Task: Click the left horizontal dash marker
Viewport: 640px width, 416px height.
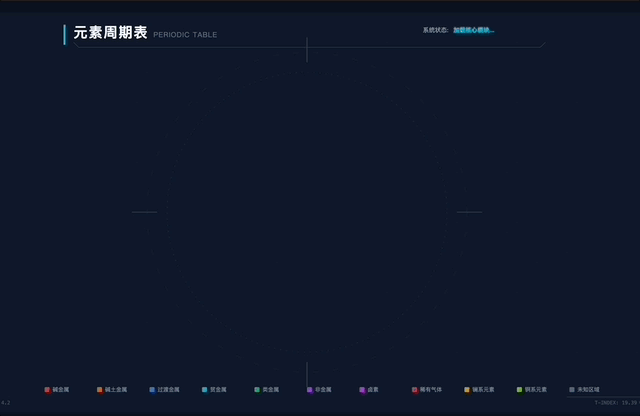Action: [145, 212]
